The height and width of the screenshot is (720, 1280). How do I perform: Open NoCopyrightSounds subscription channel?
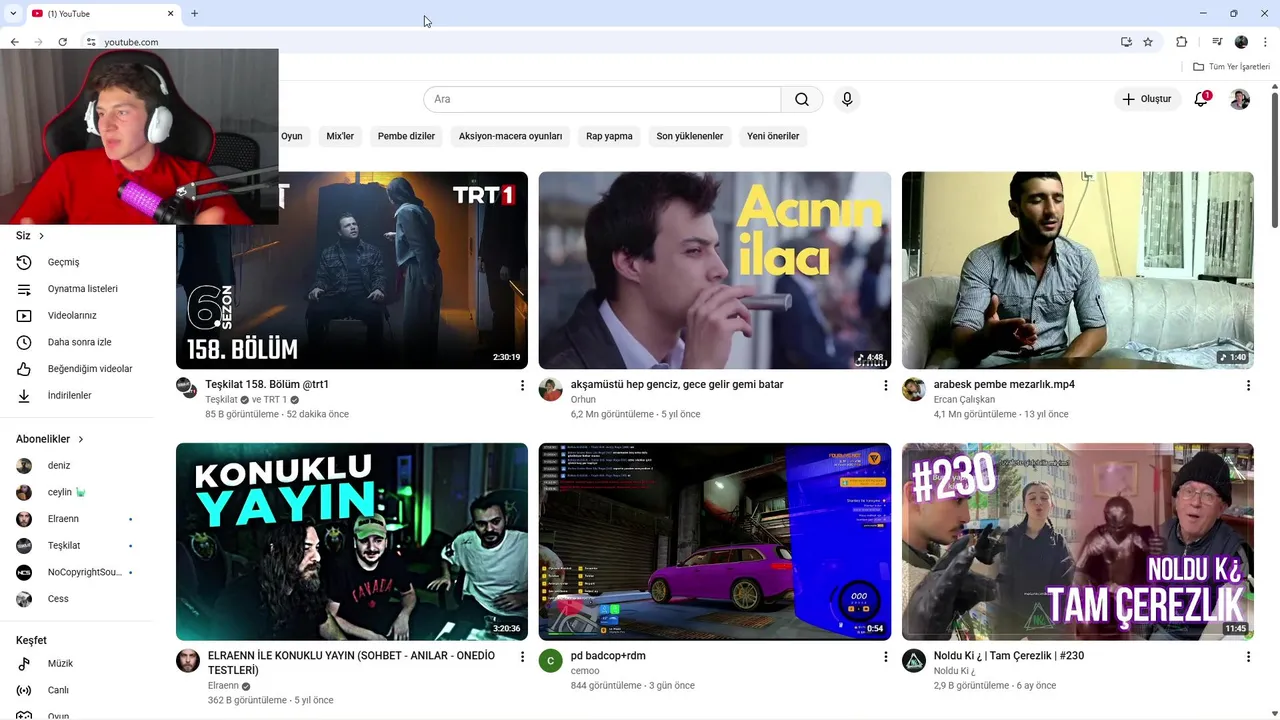[76, 572]
